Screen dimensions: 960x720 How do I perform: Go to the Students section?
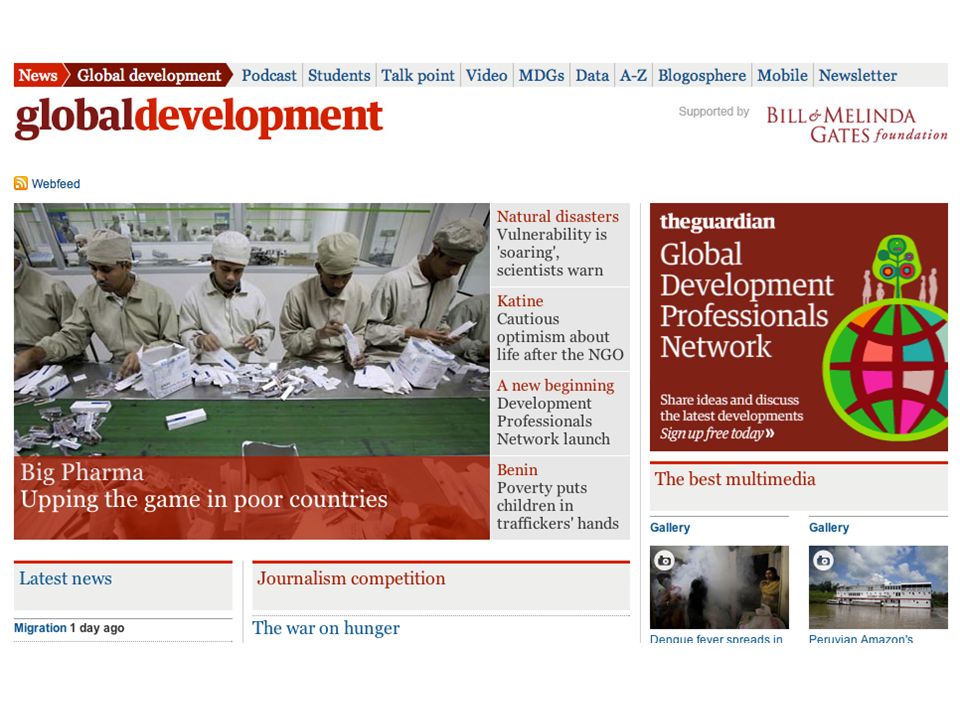click(339, 75)
